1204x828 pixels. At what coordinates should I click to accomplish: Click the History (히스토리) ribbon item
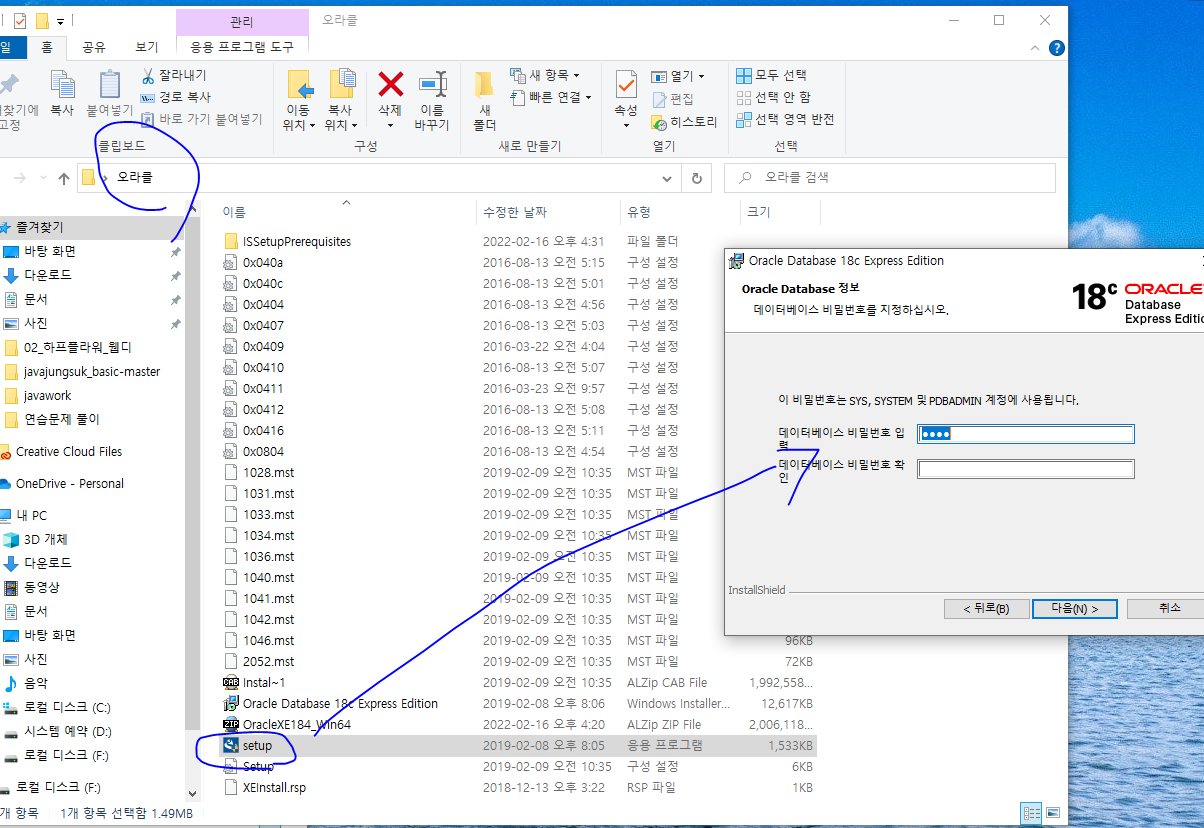(684, 122)
